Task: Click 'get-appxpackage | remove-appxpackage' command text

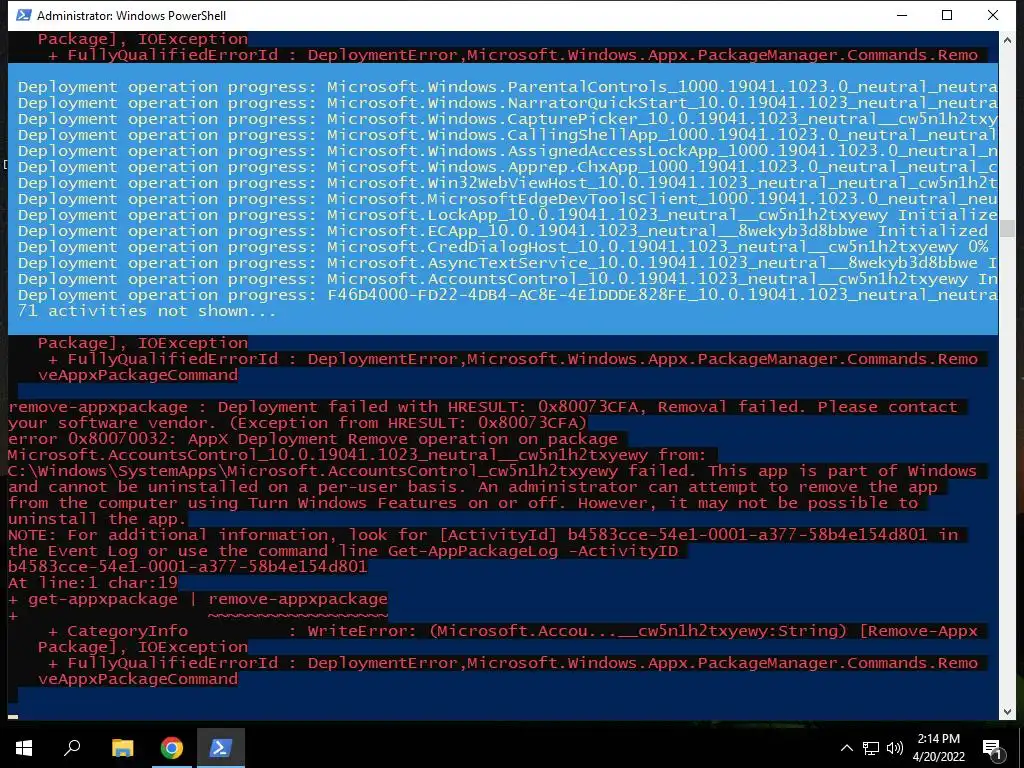Action: click(x=208, y=600)
